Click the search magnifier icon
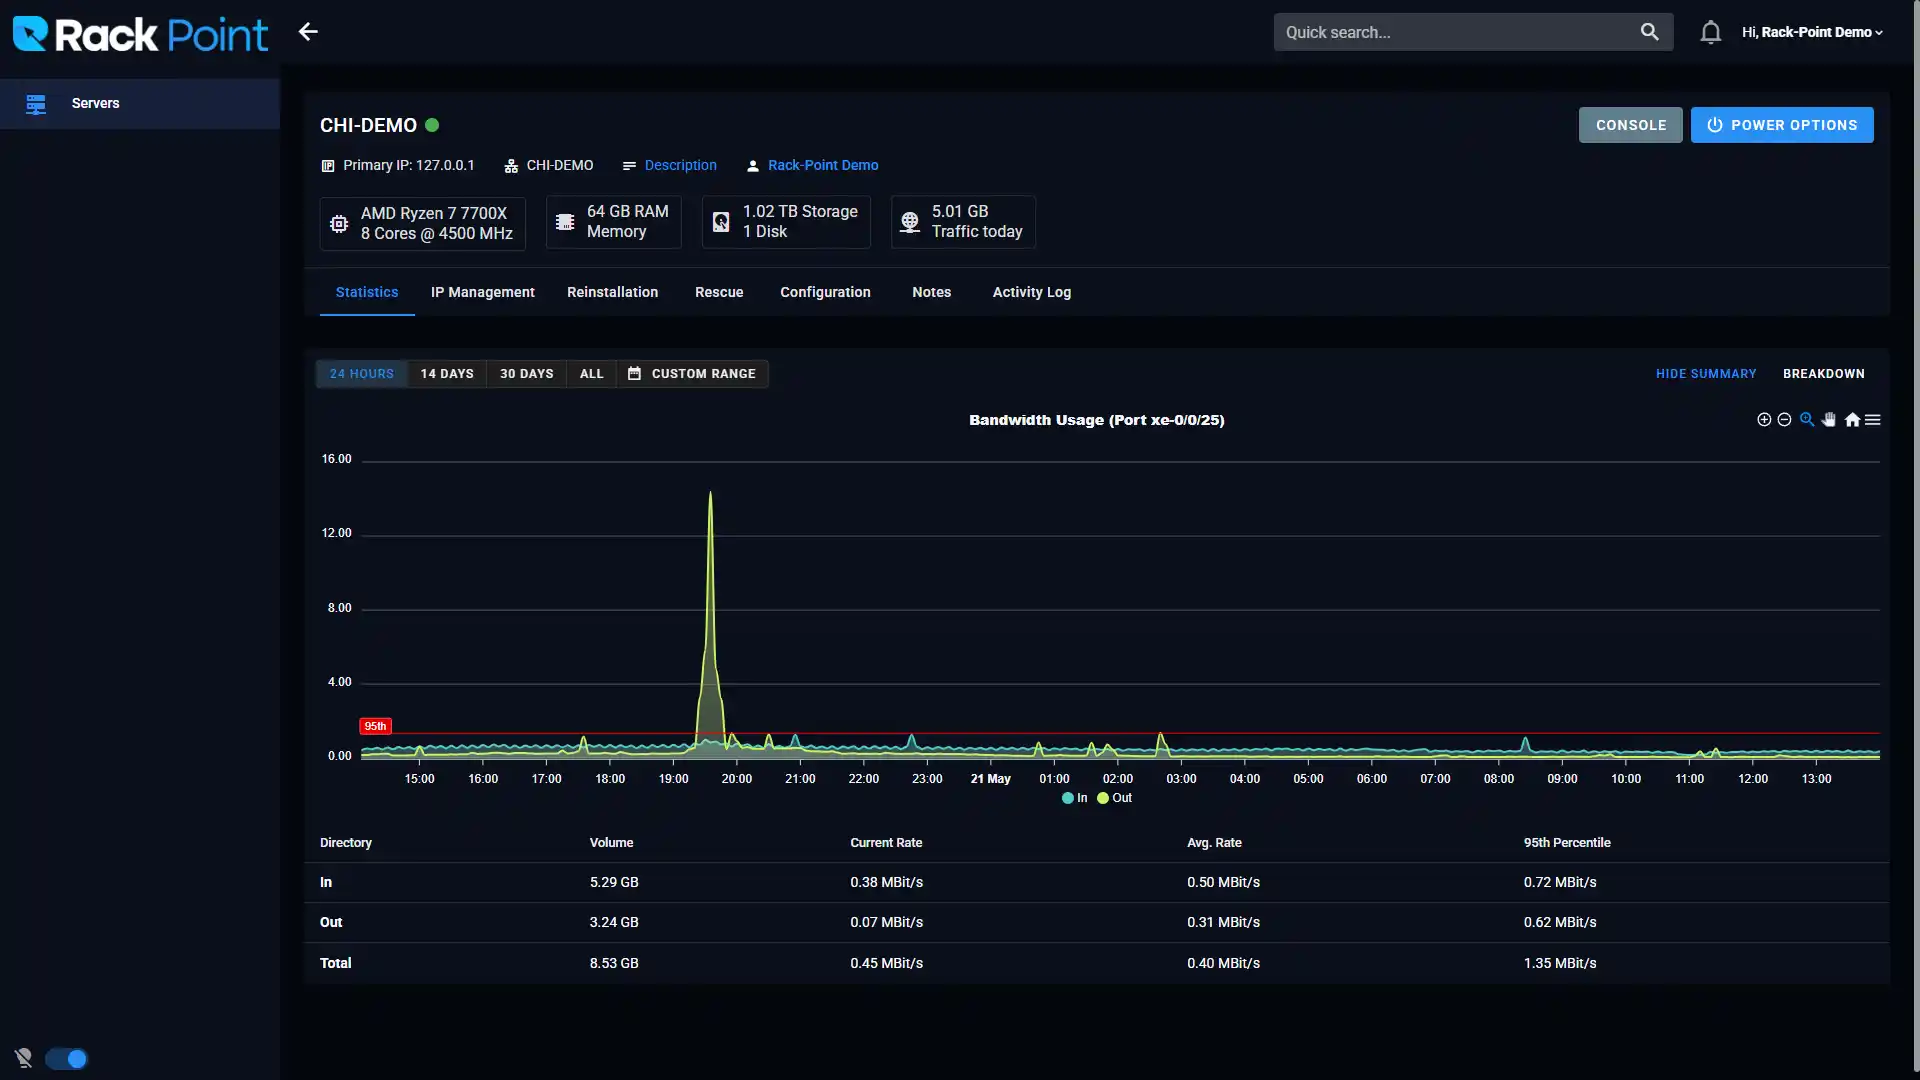 point(1650,32)
